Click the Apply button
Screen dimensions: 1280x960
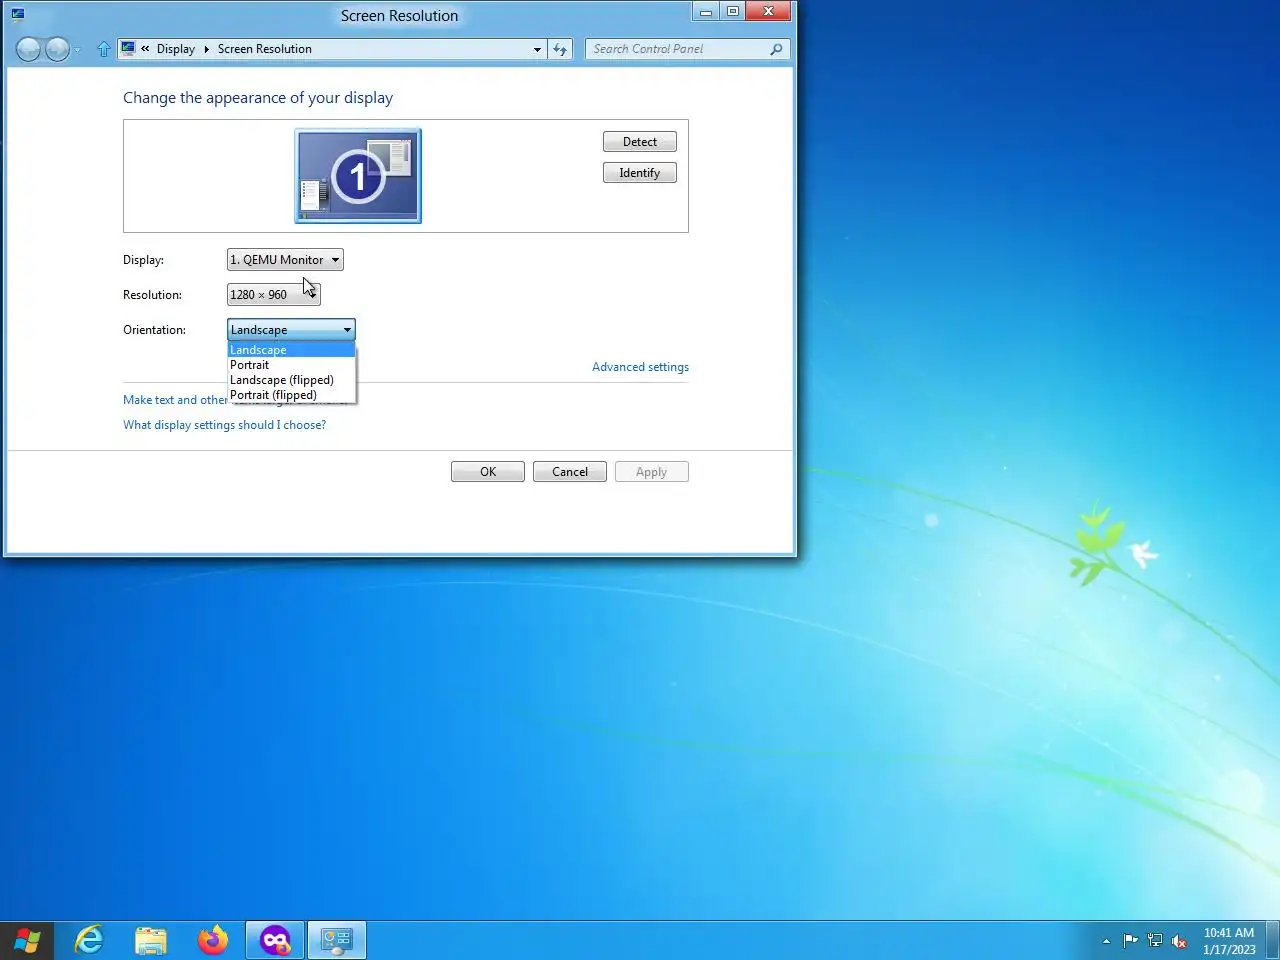pos(652,472)
